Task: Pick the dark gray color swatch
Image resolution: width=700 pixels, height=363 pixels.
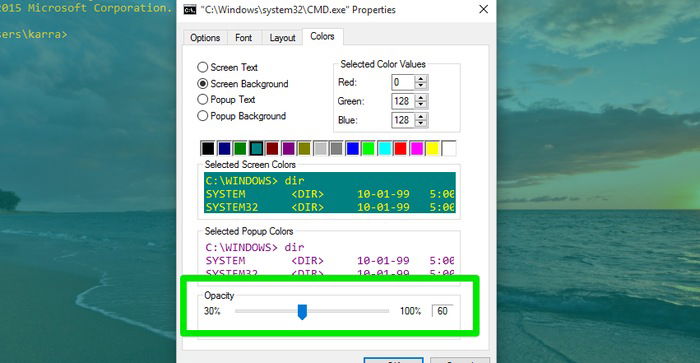Action: 337,148
